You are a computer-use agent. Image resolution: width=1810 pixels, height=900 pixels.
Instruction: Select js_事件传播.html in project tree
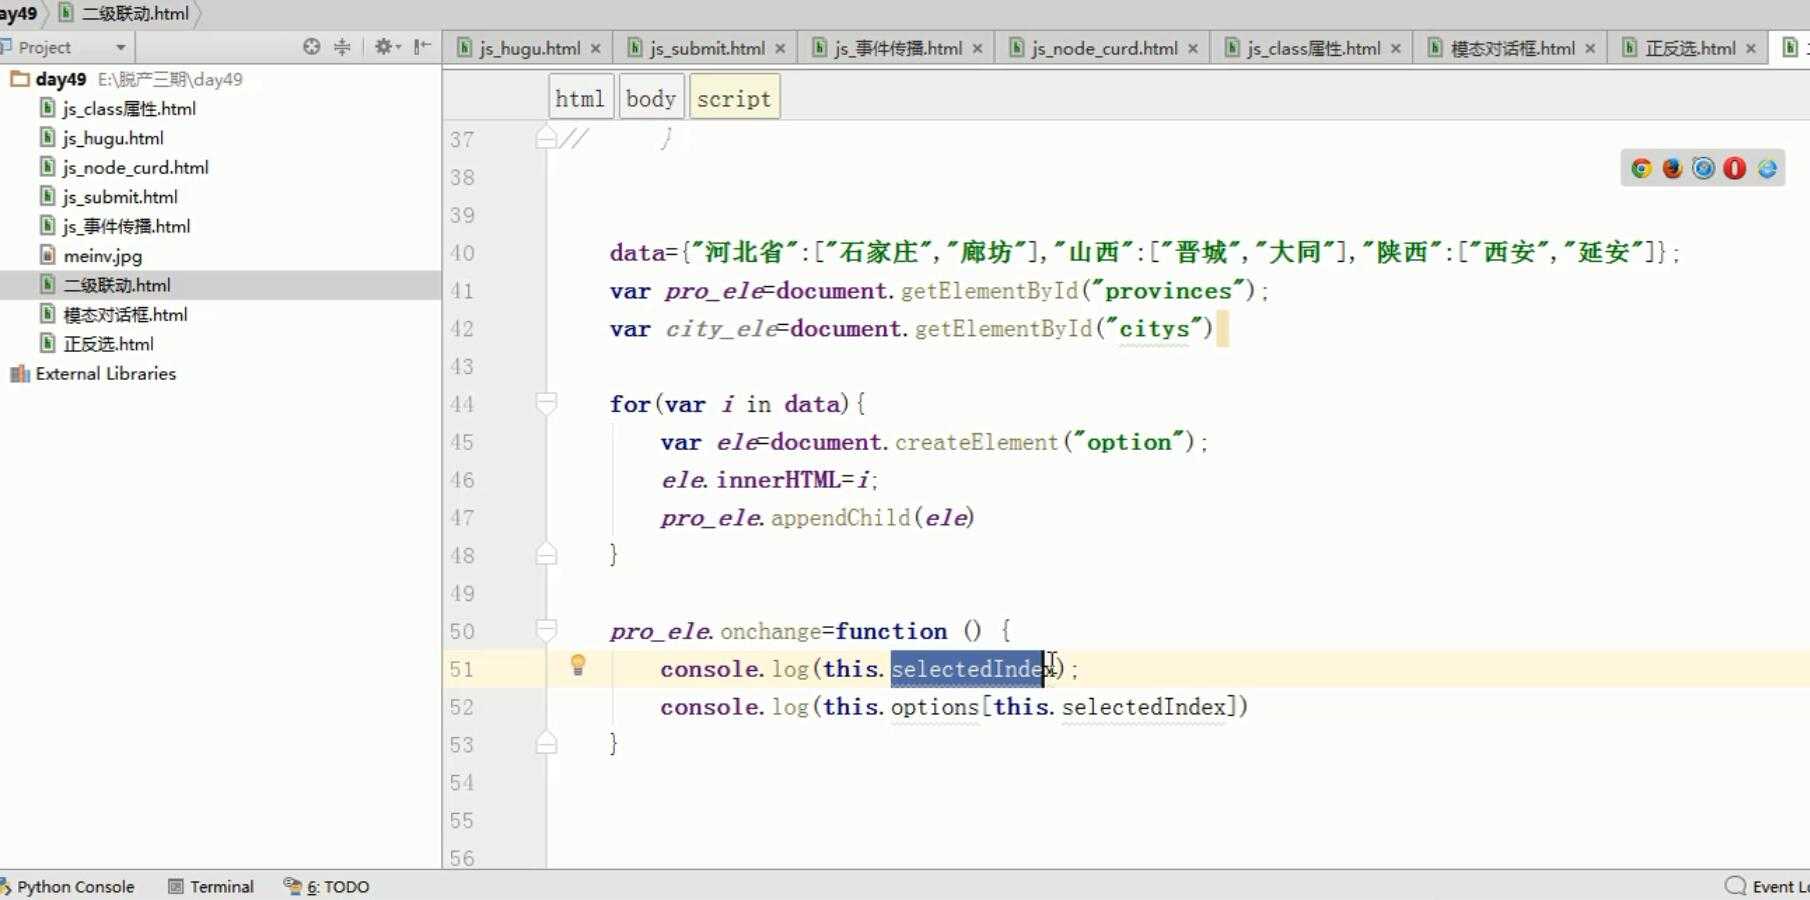pyautogui.click(x=126, y=226)
